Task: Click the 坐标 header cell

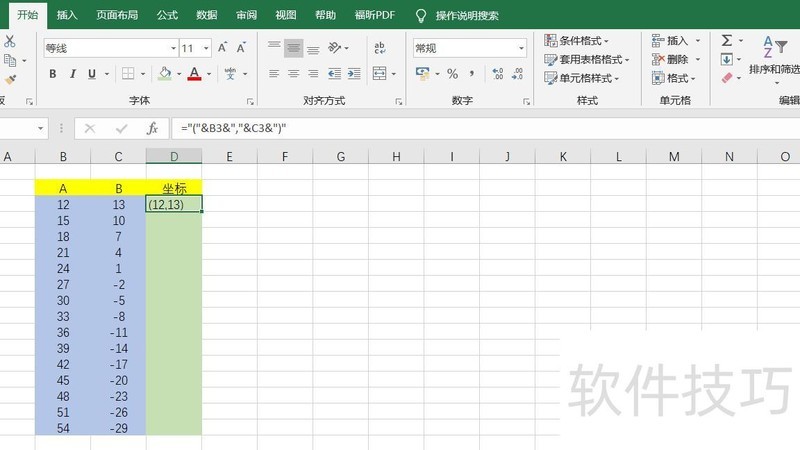Action: pyautogui.click(x=174, y=188)
